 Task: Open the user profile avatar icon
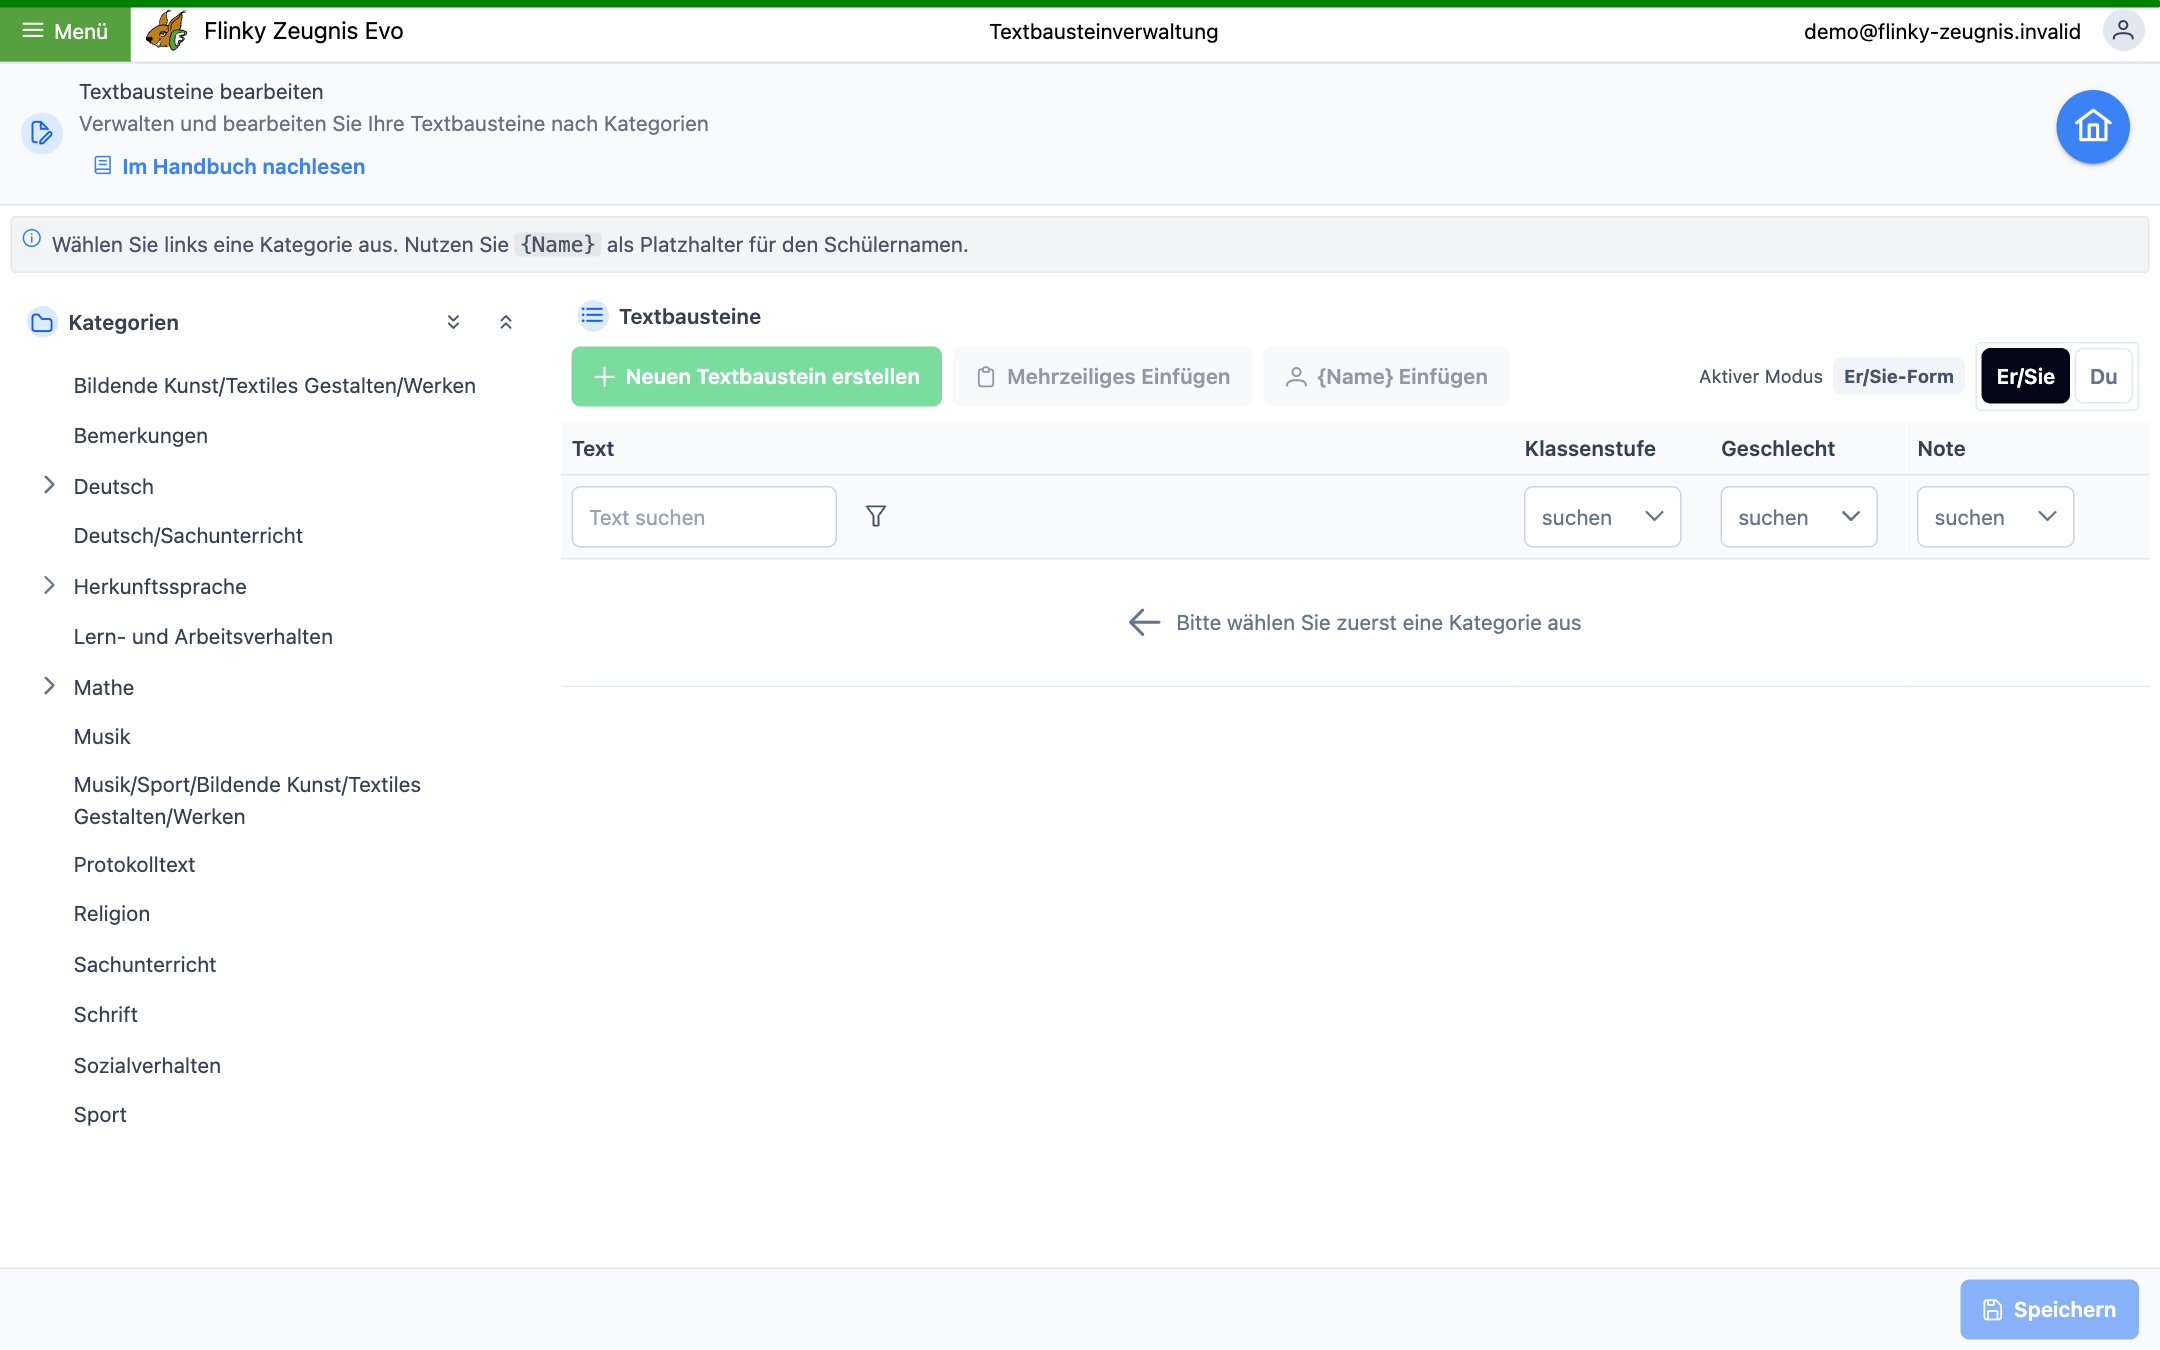(x=2122, y=31)
